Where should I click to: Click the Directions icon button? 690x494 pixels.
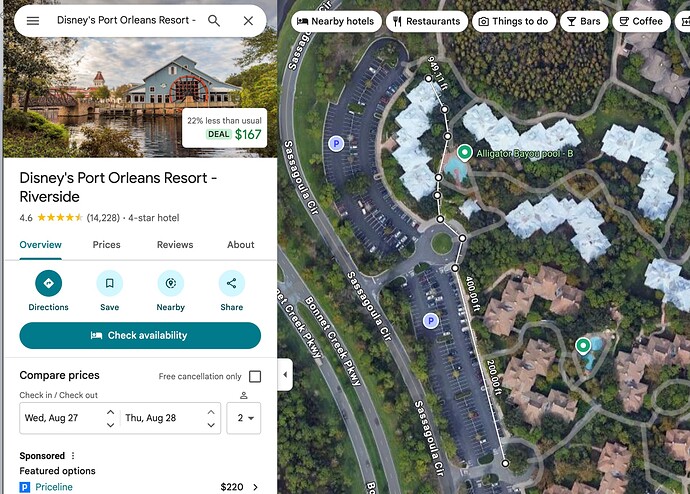[x=48, y=283]
